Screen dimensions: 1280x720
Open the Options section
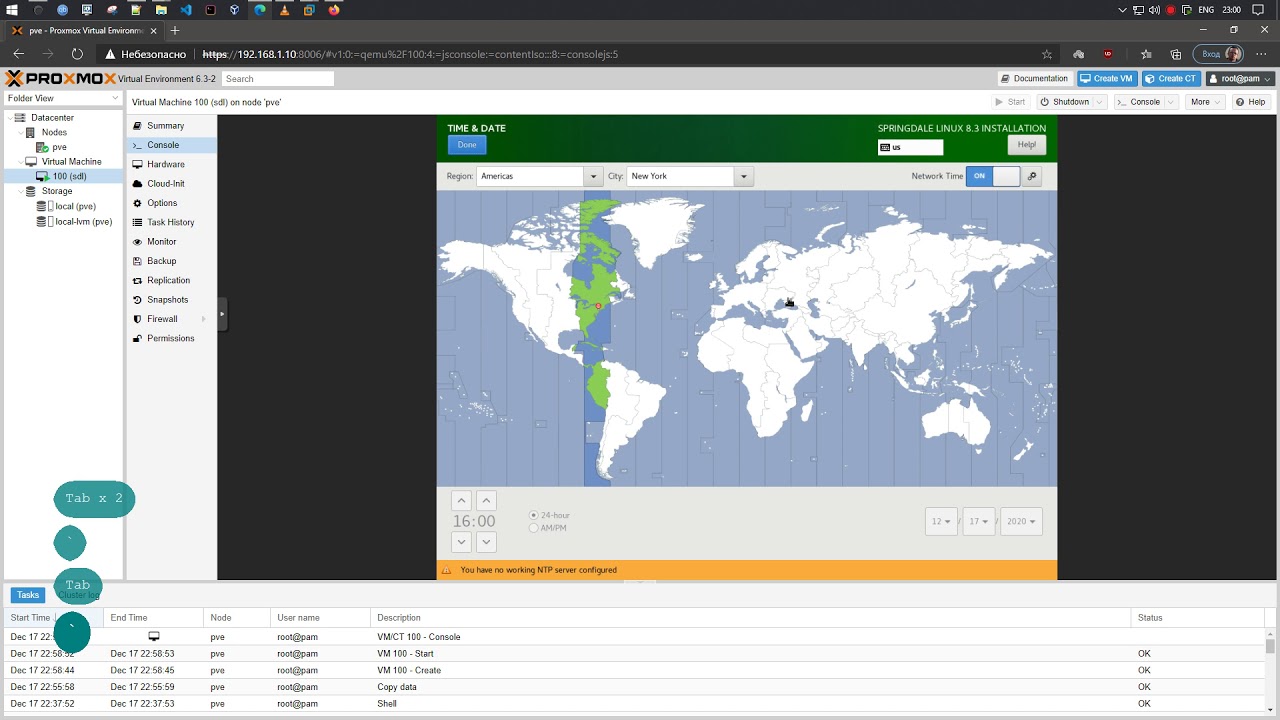pos(162,203)
